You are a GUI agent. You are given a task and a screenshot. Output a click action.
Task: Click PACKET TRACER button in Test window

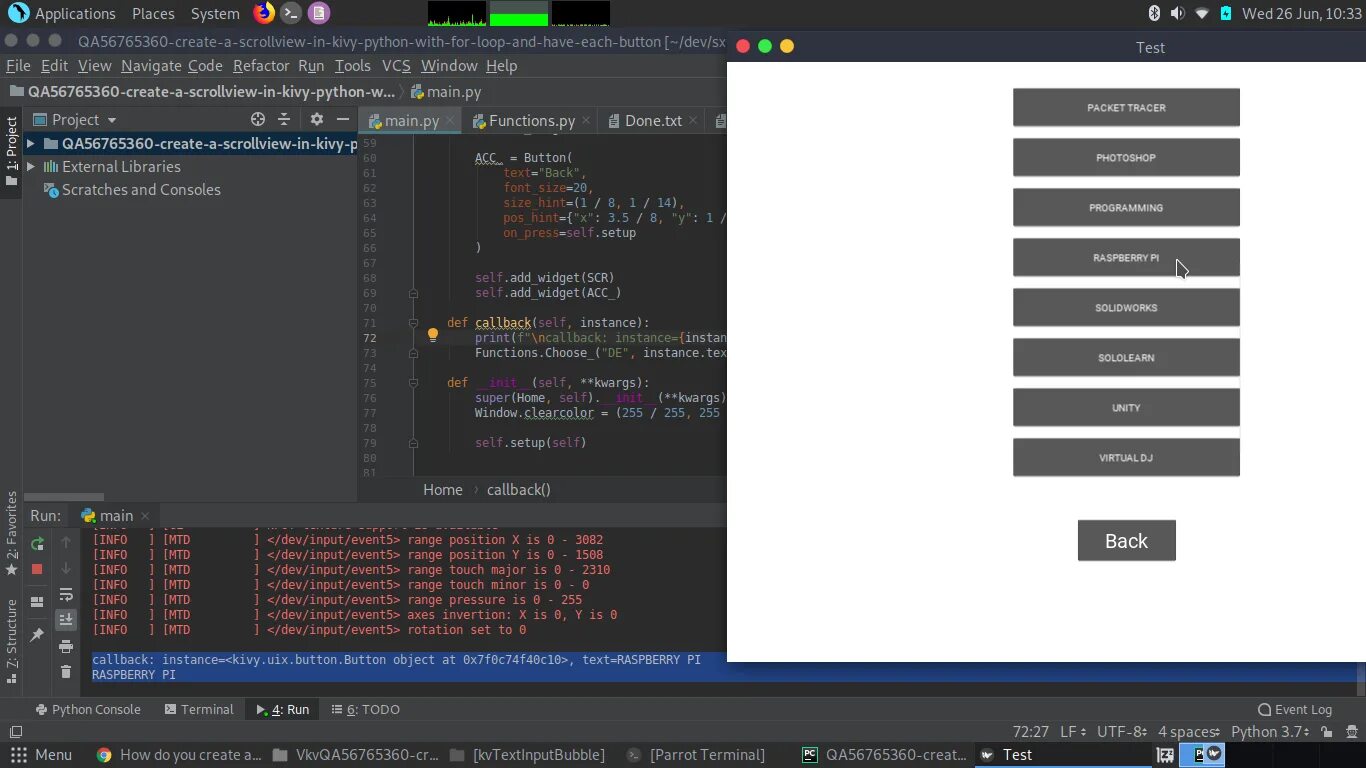(x=1126, y=107)
